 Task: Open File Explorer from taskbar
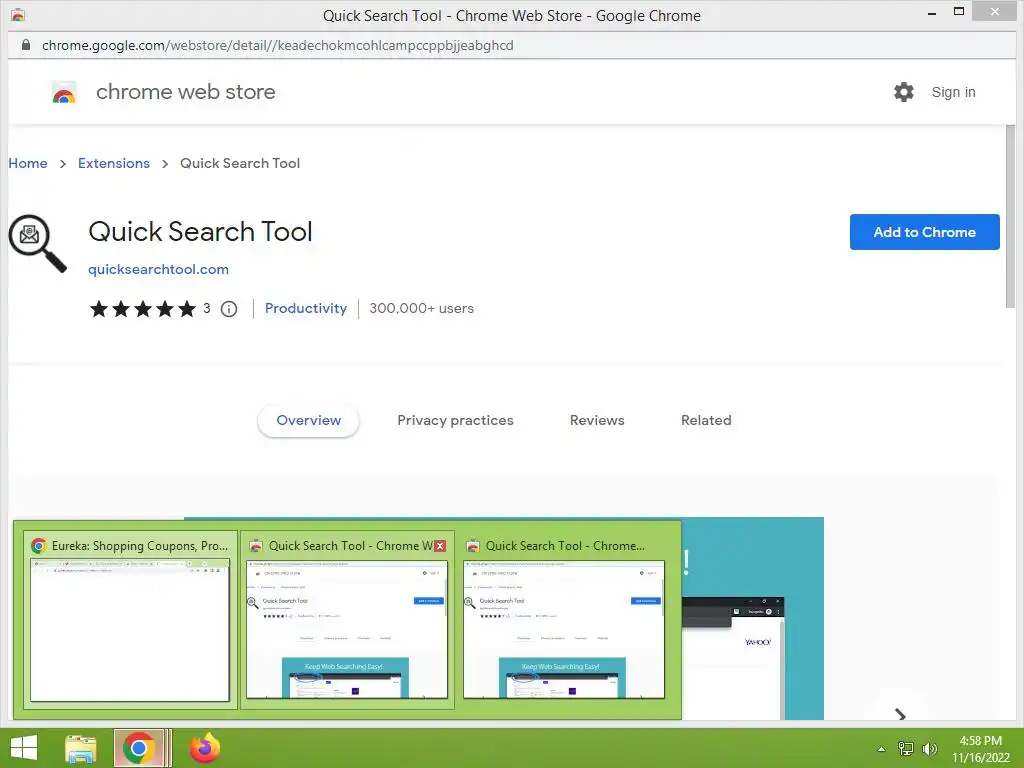(80, 748)
